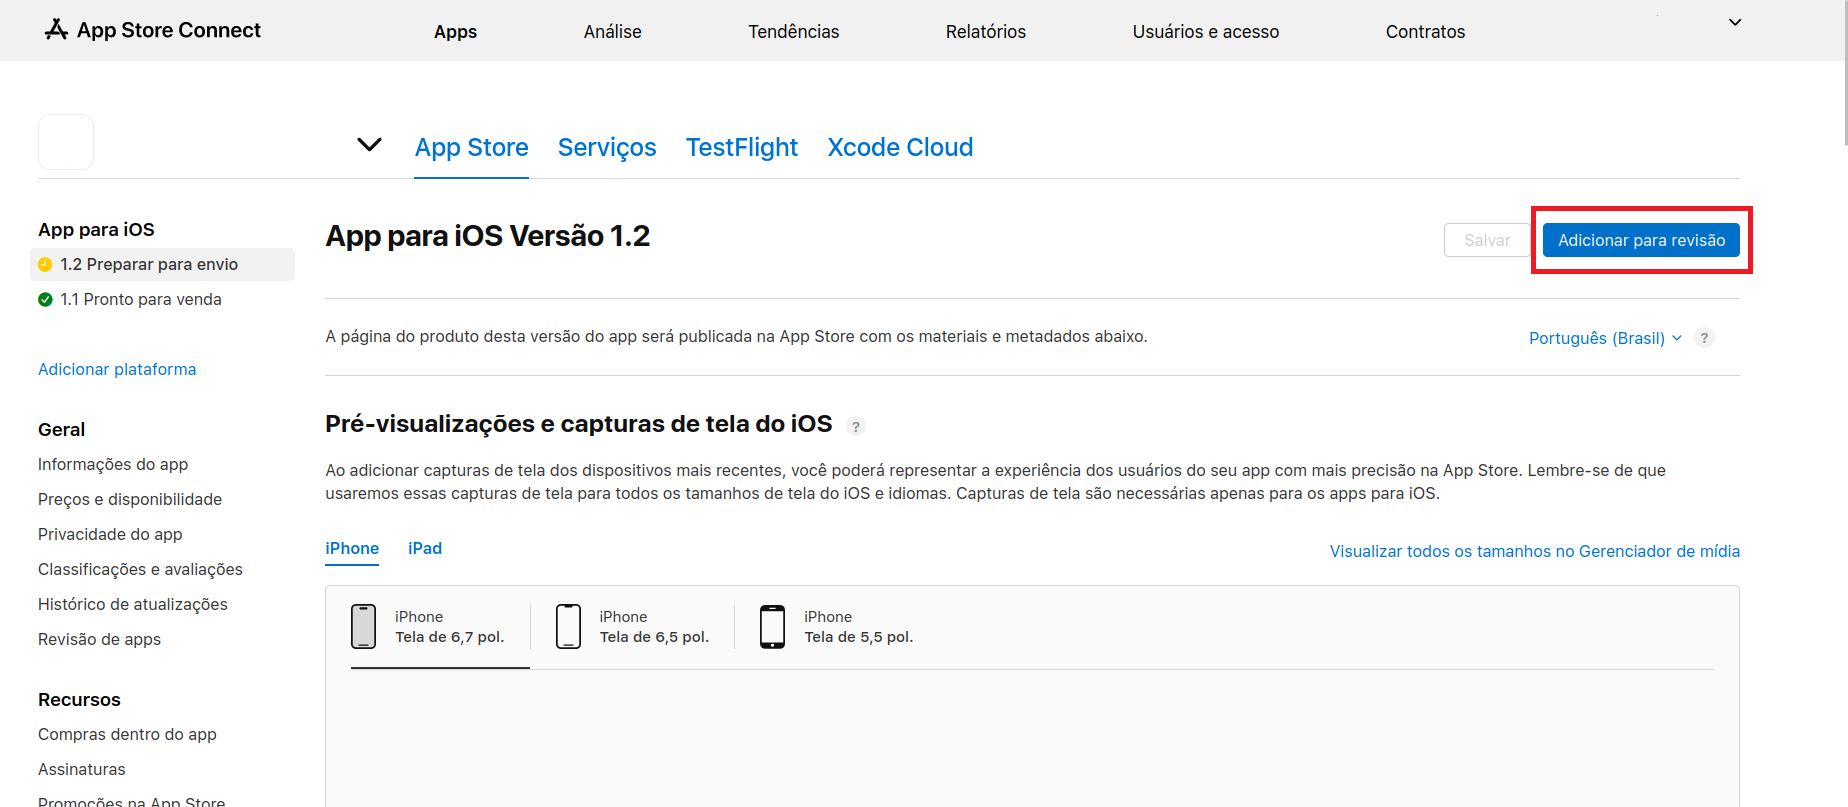Image resolution: width=1848 pixels, height=807 pixels.
Task: Select the iPad device tab
Action: point(425,549)
